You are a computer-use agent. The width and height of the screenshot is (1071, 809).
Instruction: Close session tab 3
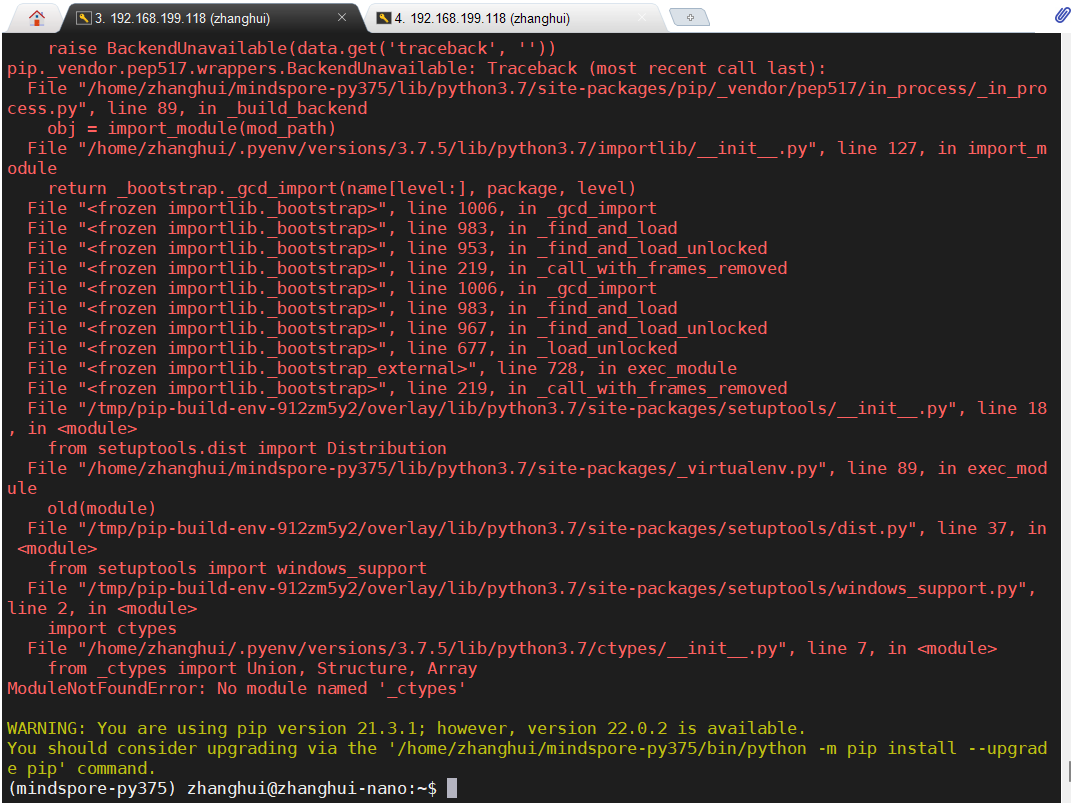click(x=342, y=18)
